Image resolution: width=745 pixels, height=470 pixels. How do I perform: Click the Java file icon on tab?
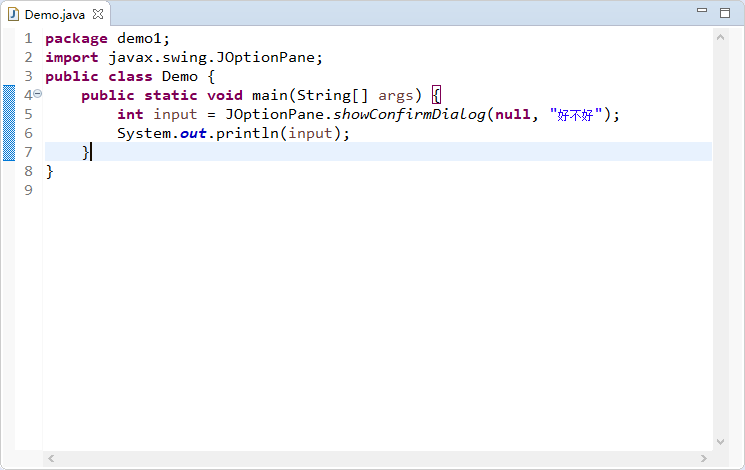[13, 14]
